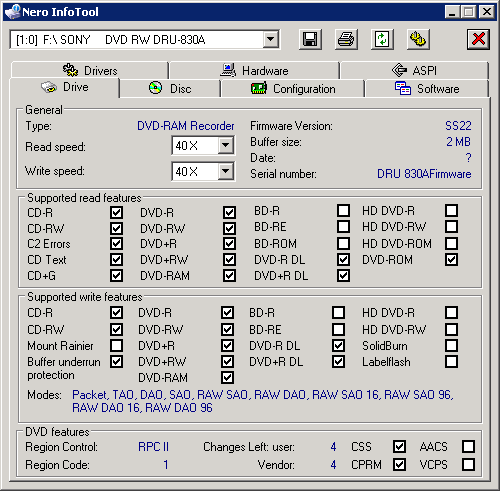Open the yellow settings tool icon

coord(418,40)
